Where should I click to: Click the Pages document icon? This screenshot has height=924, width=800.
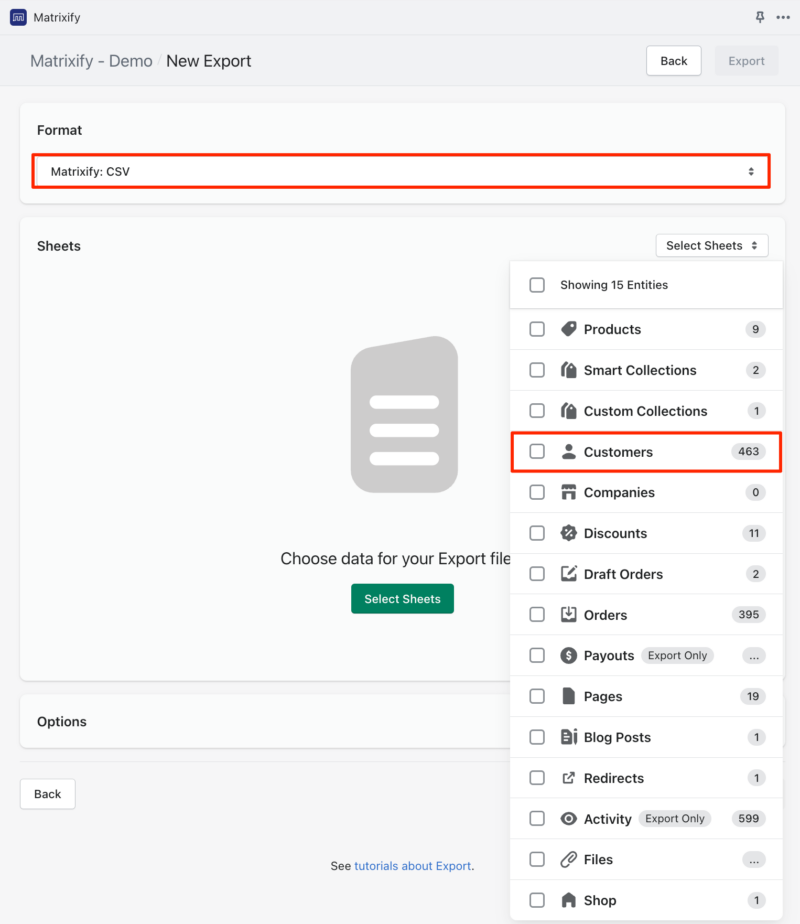click(x=568, y=696)
